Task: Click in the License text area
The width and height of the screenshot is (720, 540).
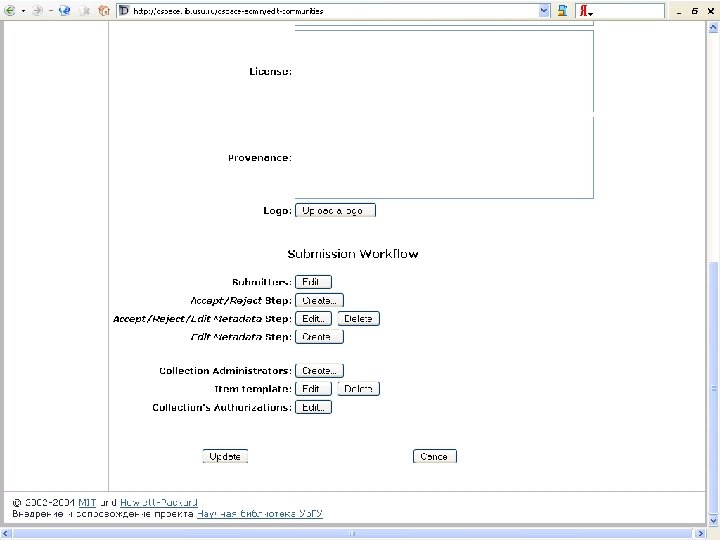Action: pos(444,71)
